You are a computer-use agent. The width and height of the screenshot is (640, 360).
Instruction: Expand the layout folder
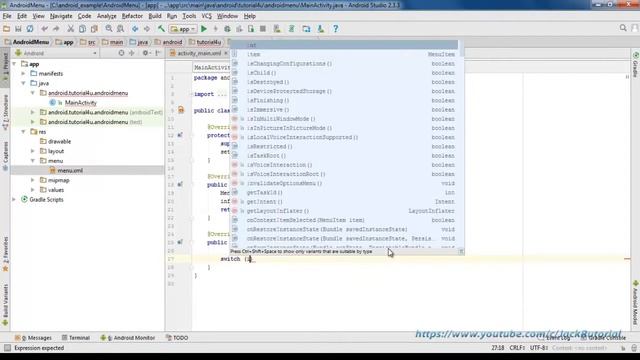[33, 151]
